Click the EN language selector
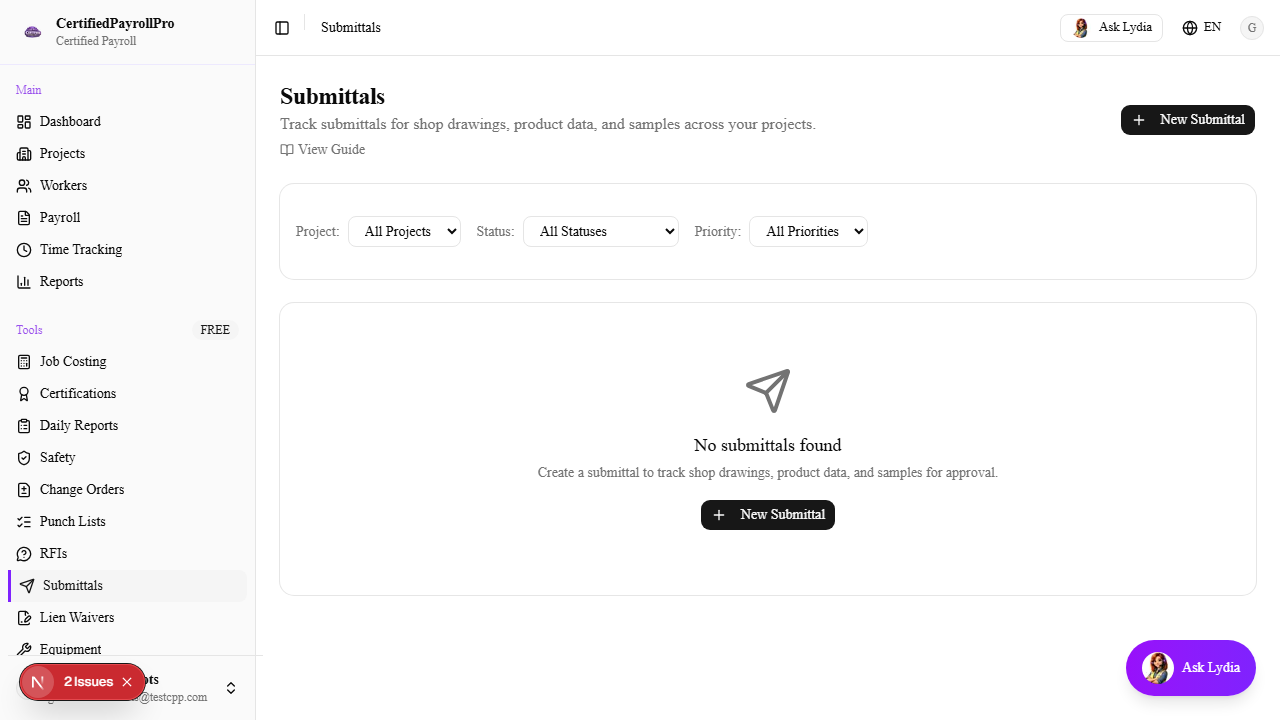This screenshot has height=720, width=1280. [1201, 27]
